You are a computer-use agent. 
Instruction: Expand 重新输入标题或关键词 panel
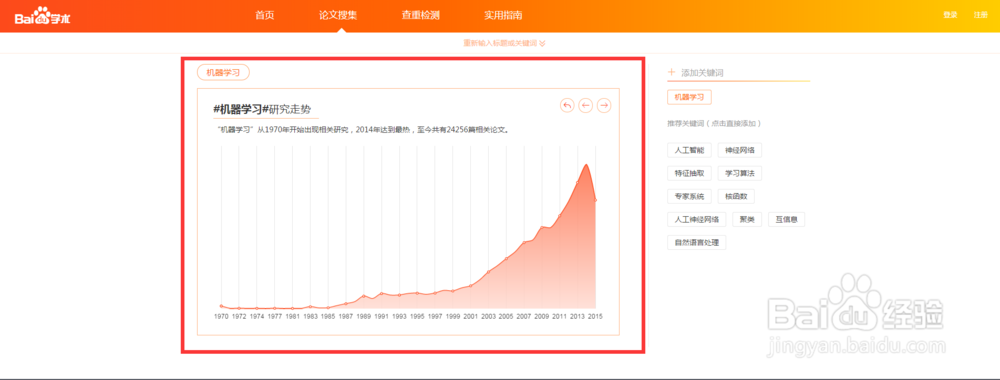pos(504,43)
